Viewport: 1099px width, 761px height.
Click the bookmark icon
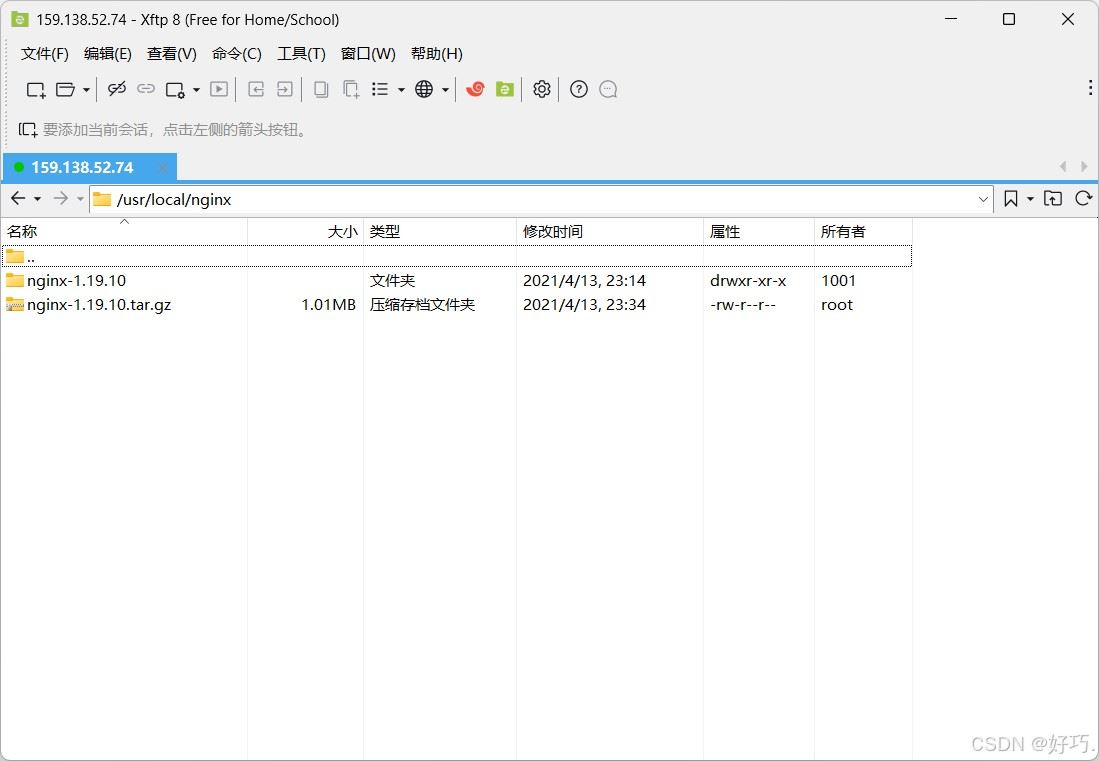1011,199
